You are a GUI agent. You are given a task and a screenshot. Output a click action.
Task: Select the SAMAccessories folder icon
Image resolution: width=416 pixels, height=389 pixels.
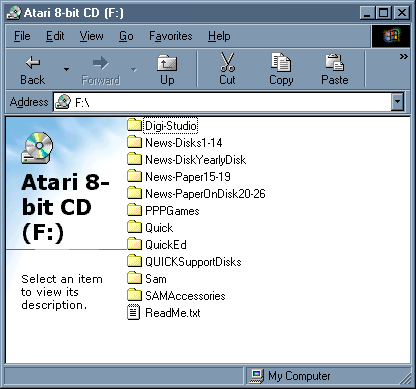[x=134, y=295]
